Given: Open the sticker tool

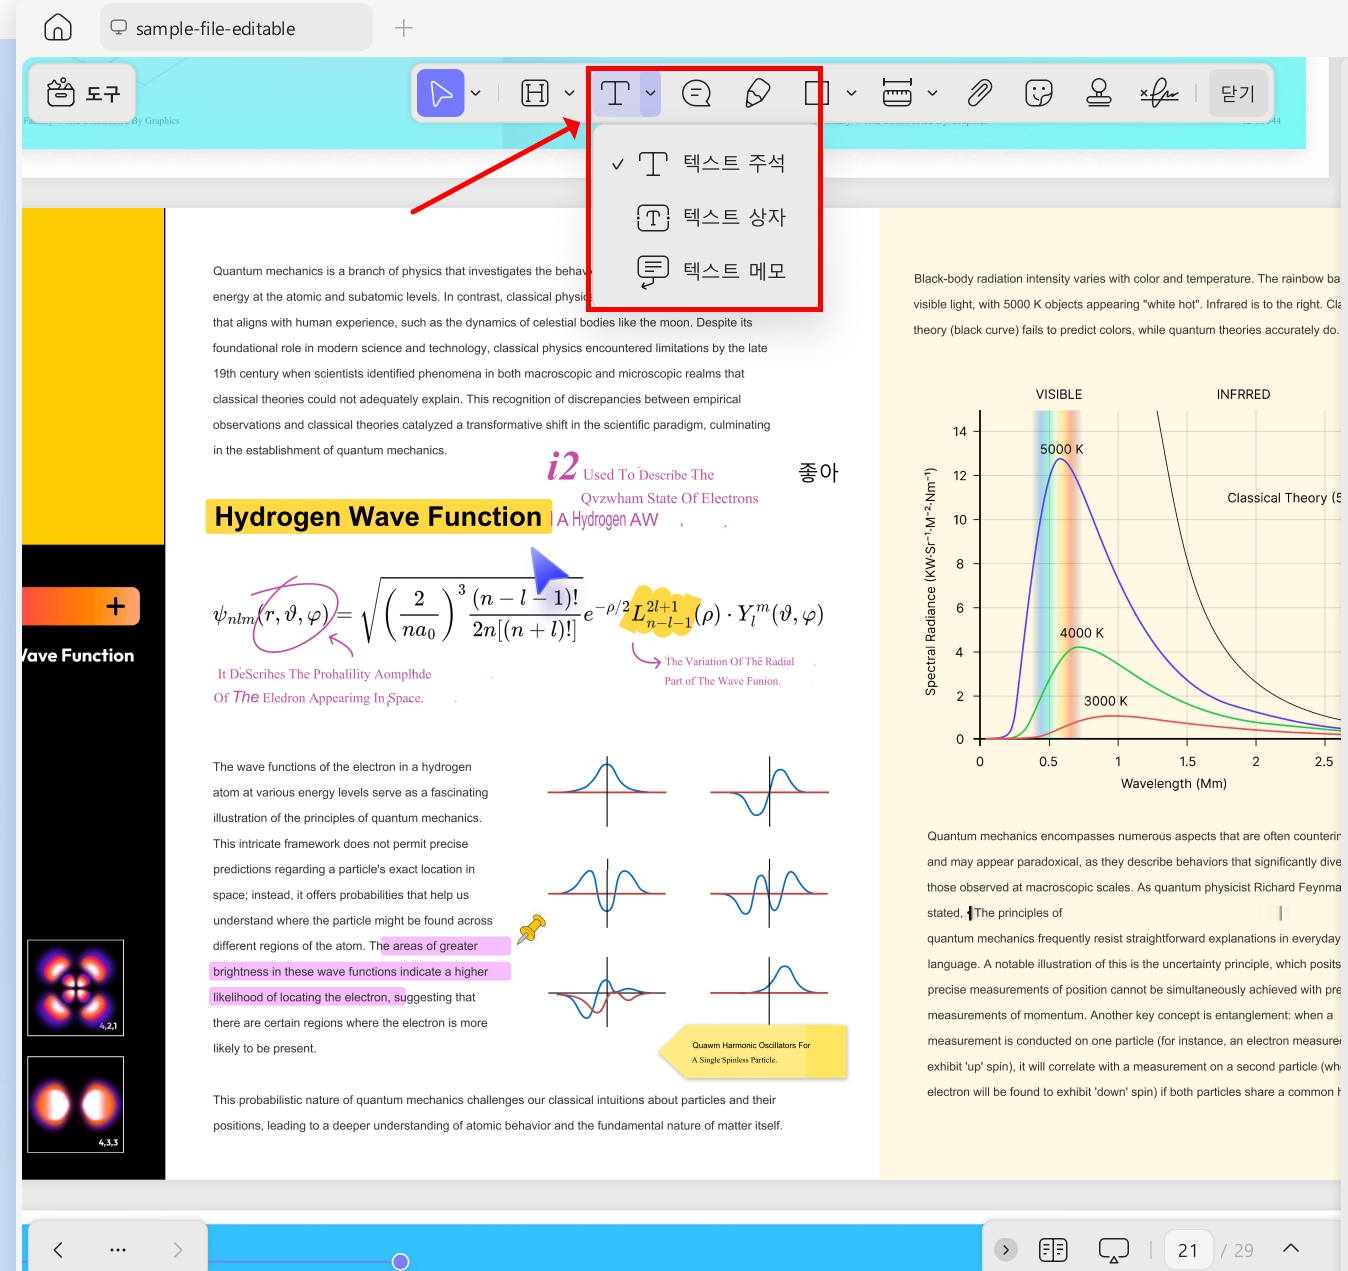Looking at the screenshot, I should click(1039, 93).
